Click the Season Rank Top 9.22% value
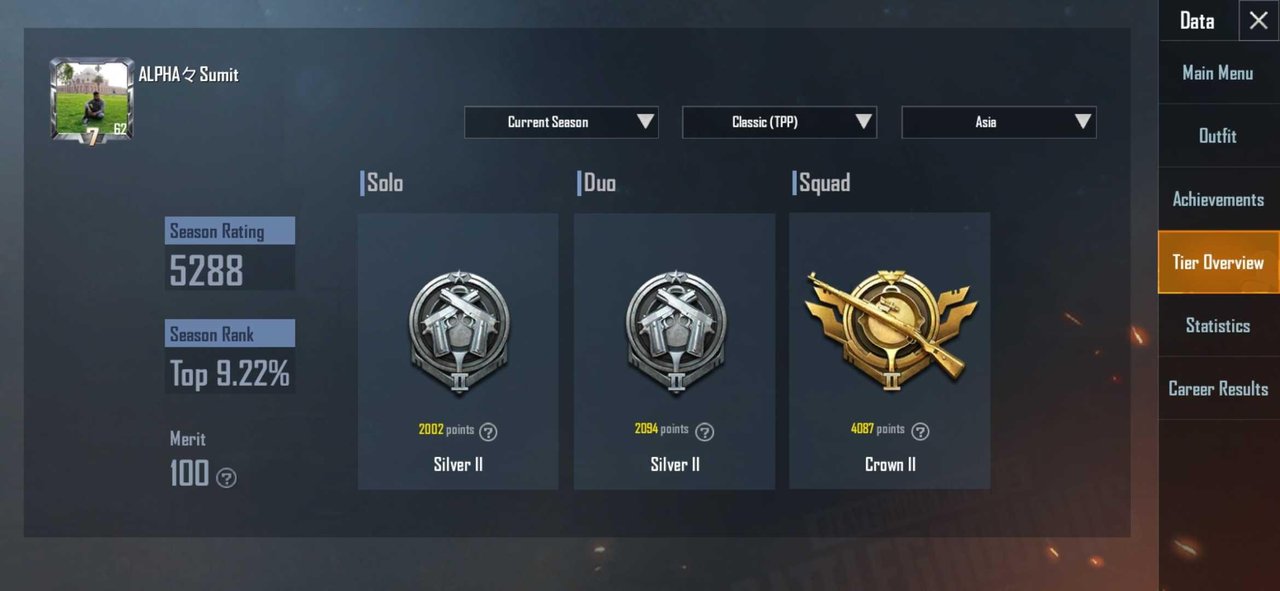Viewport: 1280px width, 591px height. 230,374
